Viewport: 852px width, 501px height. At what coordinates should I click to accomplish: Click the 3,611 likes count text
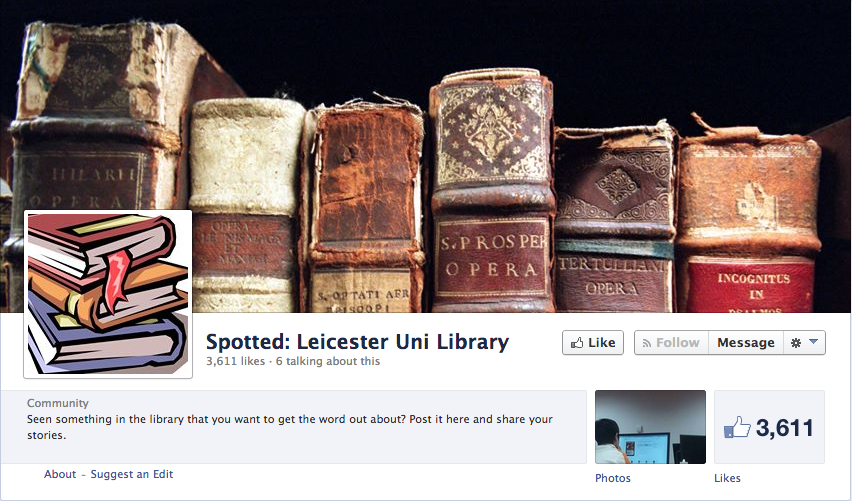point(235,361)
